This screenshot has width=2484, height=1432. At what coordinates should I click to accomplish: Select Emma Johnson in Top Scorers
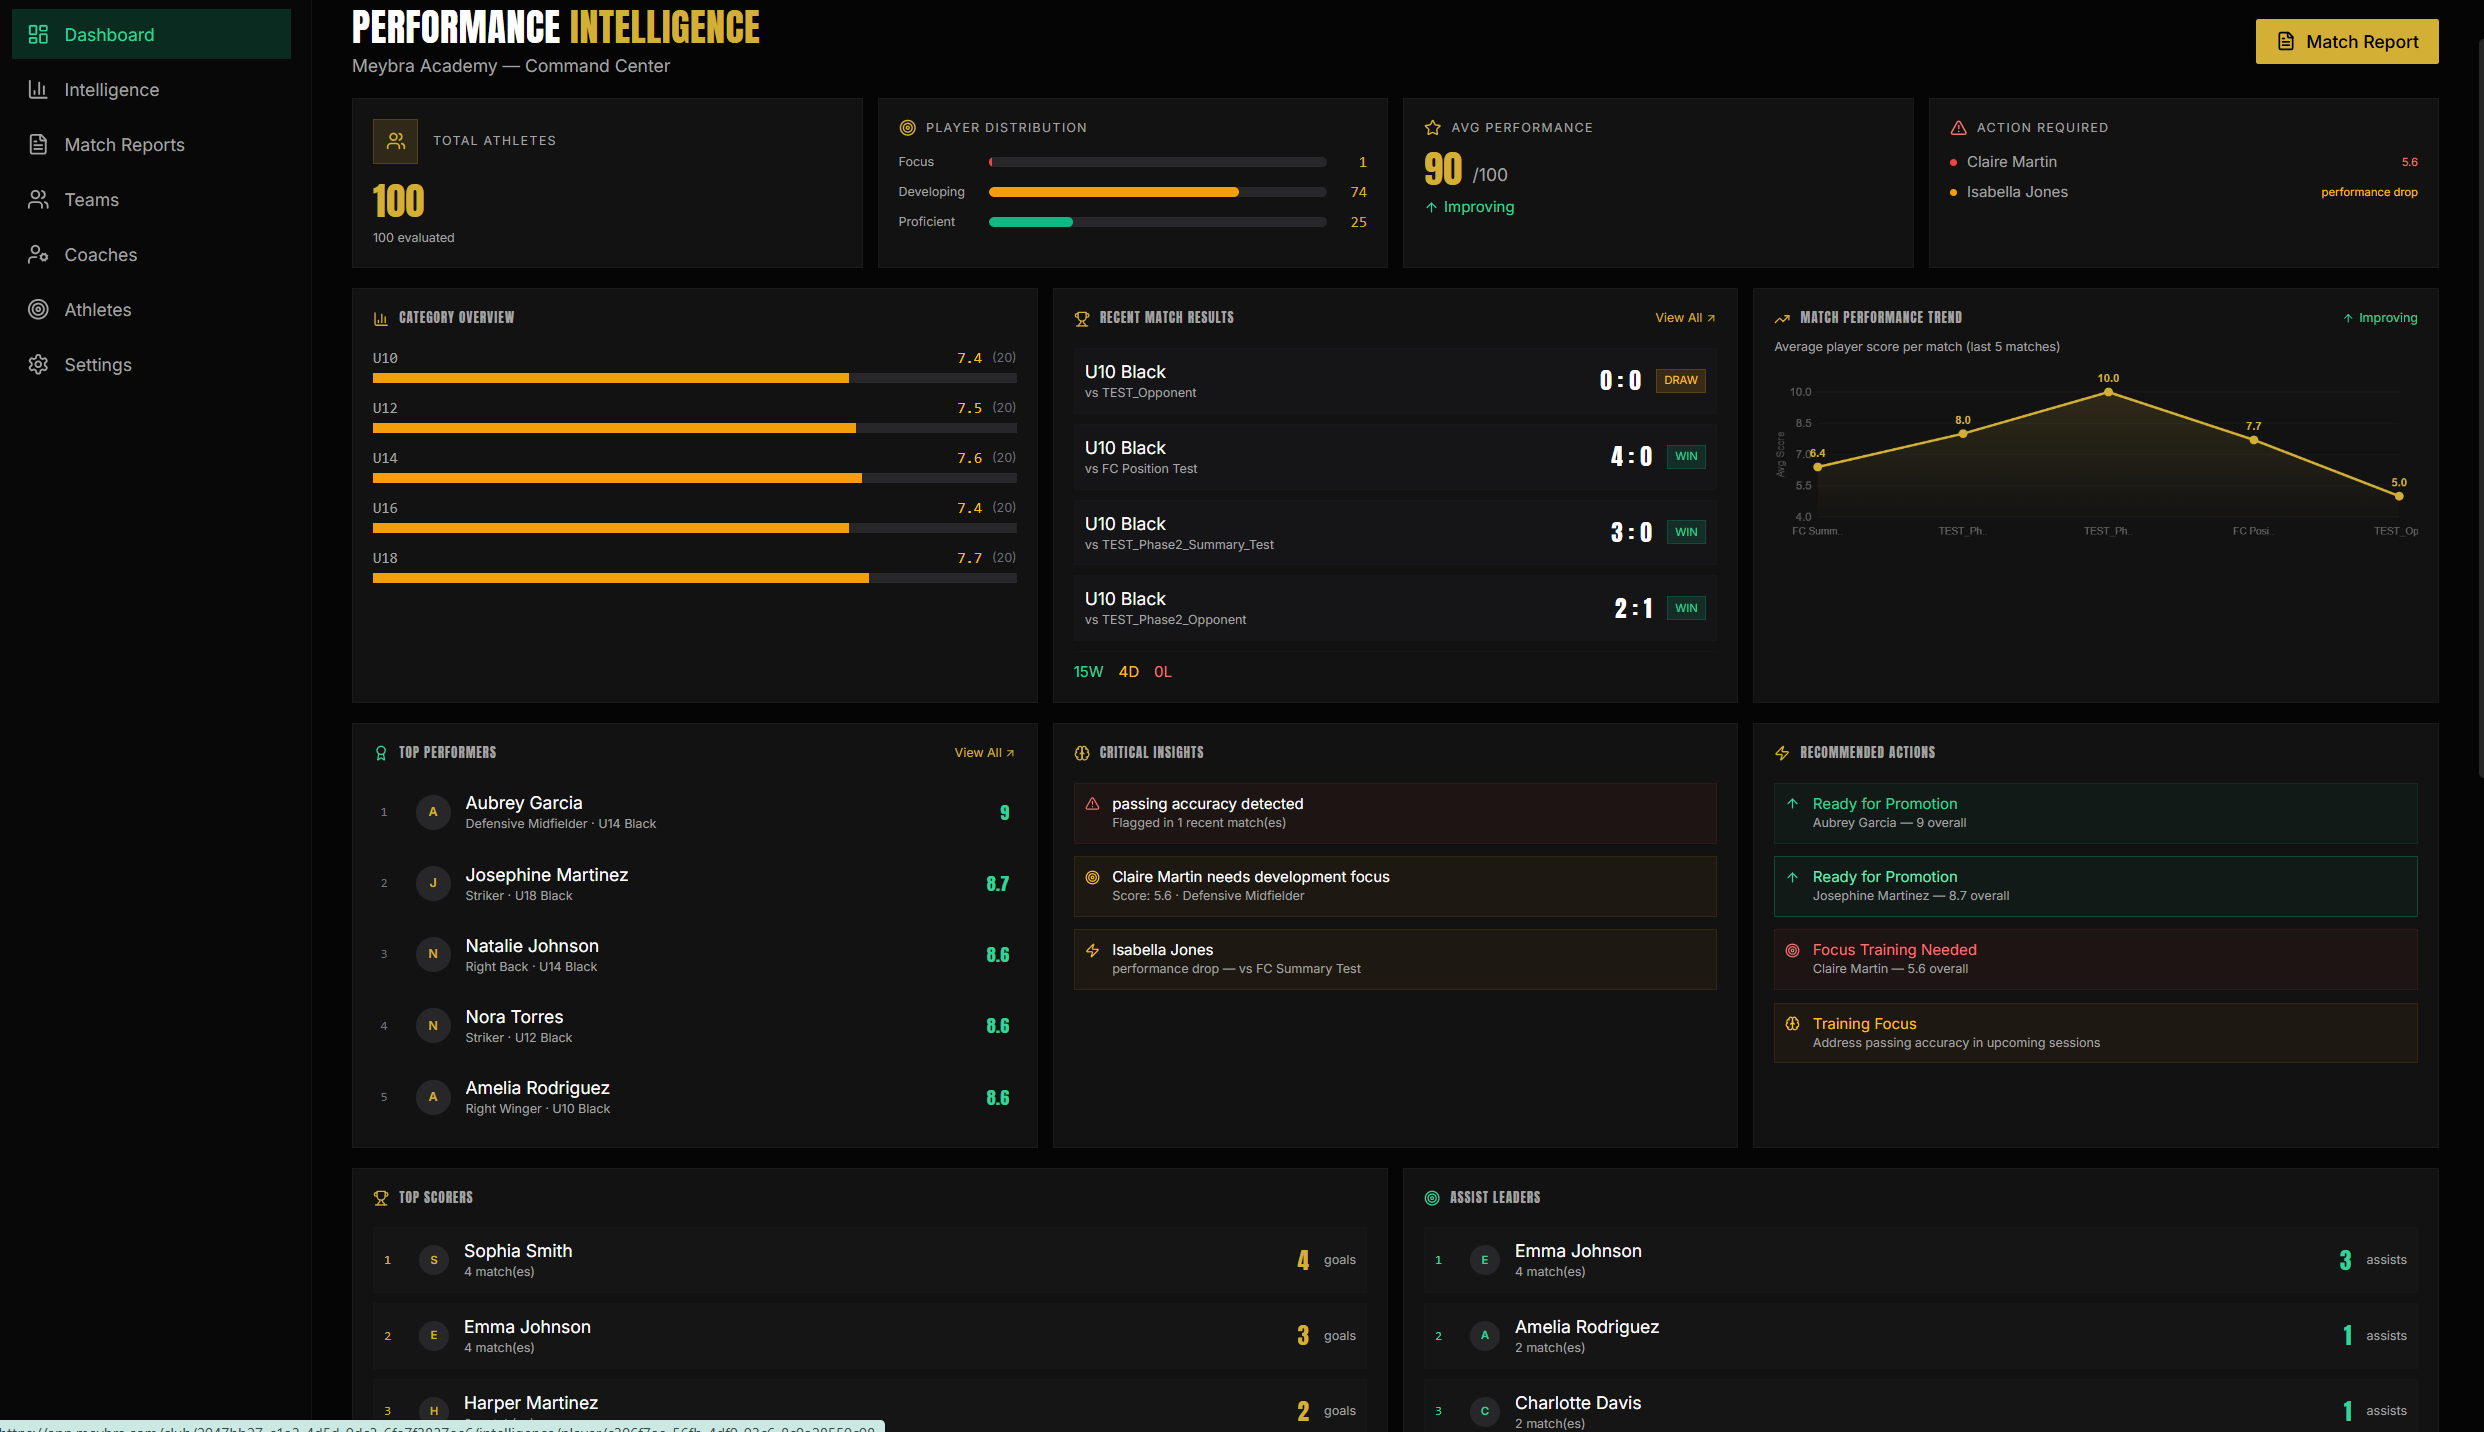[869, 1336]
